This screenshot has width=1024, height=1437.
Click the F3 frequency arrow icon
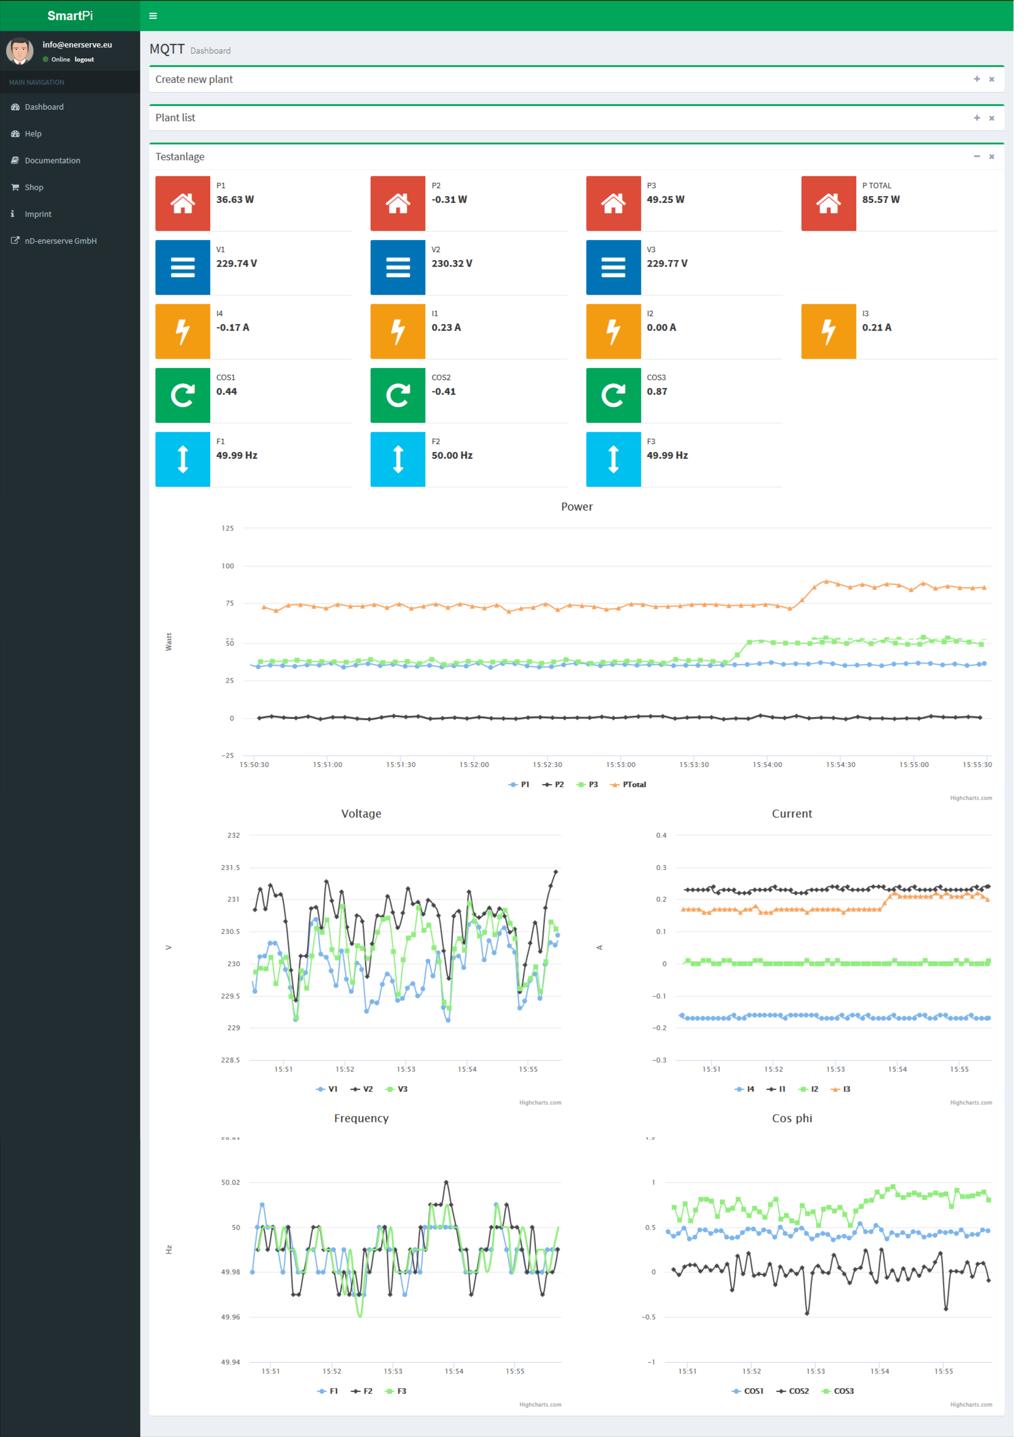pyautogui.click(x=613, y=459)
